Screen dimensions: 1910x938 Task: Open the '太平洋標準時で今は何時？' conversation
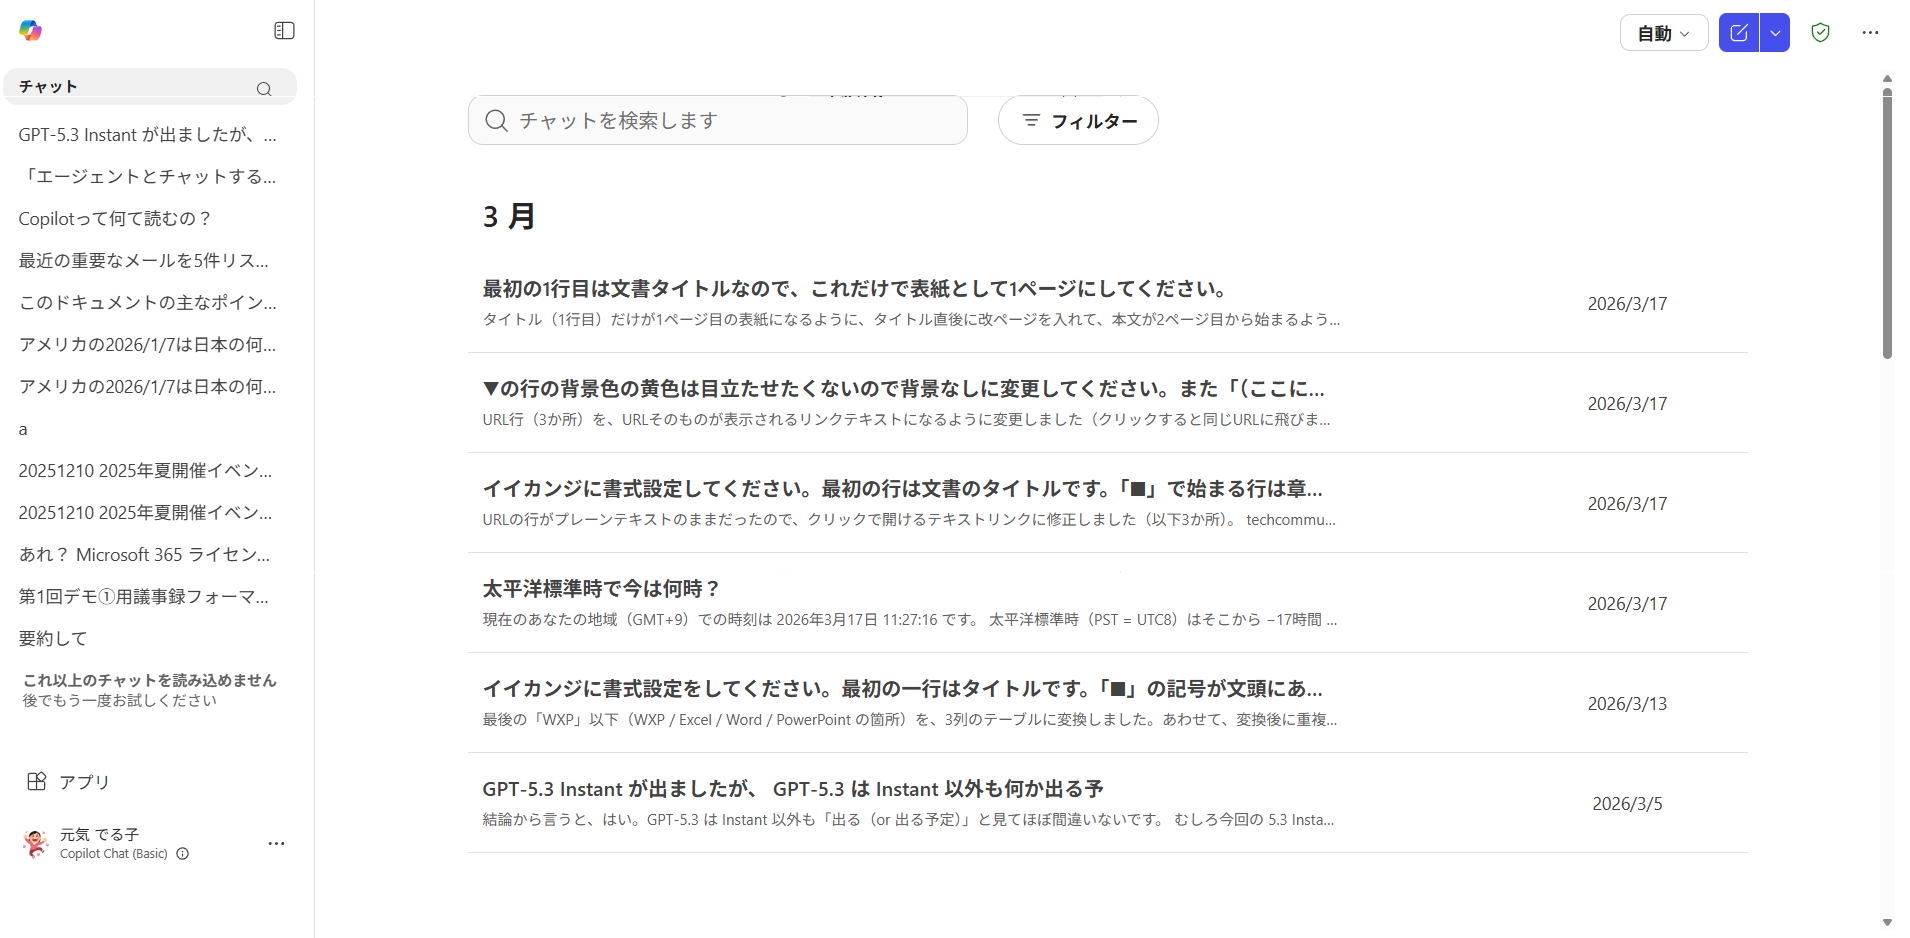coord(602,589)
